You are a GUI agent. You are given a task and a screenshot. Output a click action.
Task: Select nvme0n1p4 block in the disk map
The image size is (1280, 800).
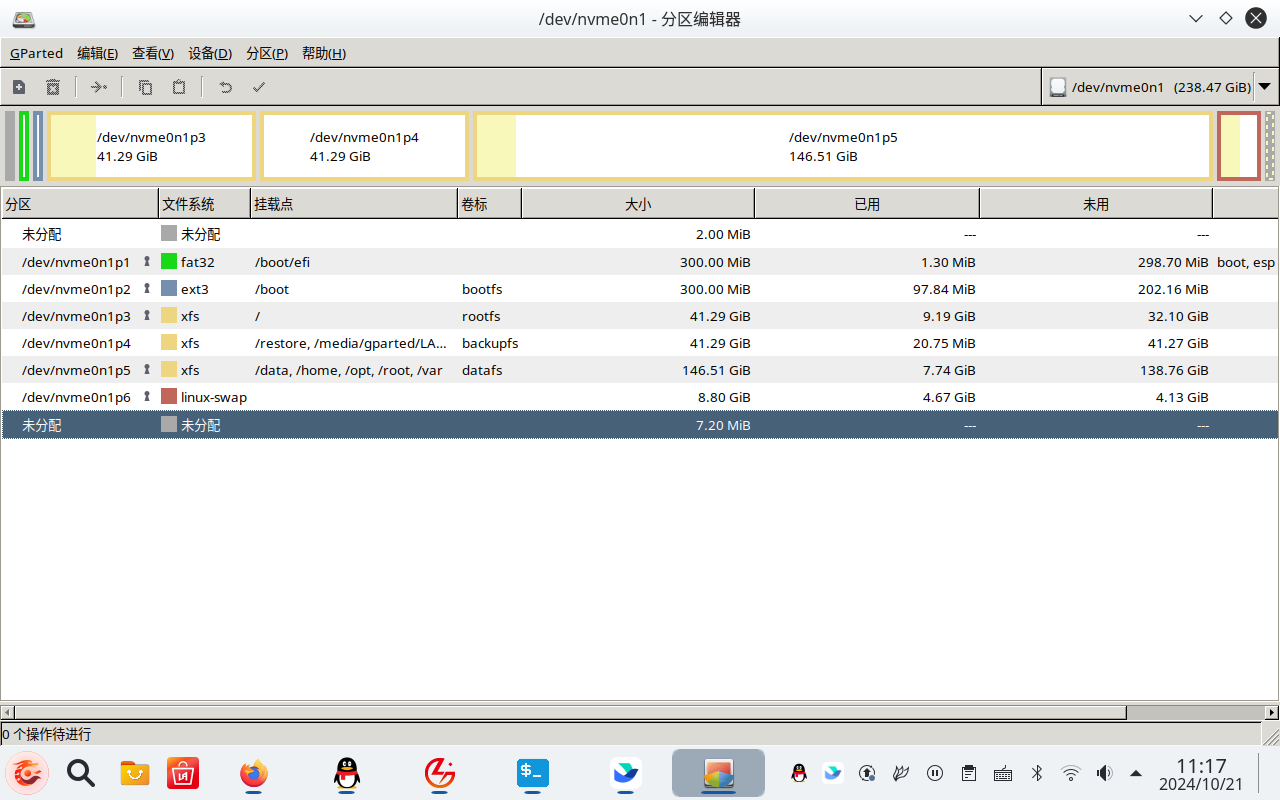[x=364, y=146]
